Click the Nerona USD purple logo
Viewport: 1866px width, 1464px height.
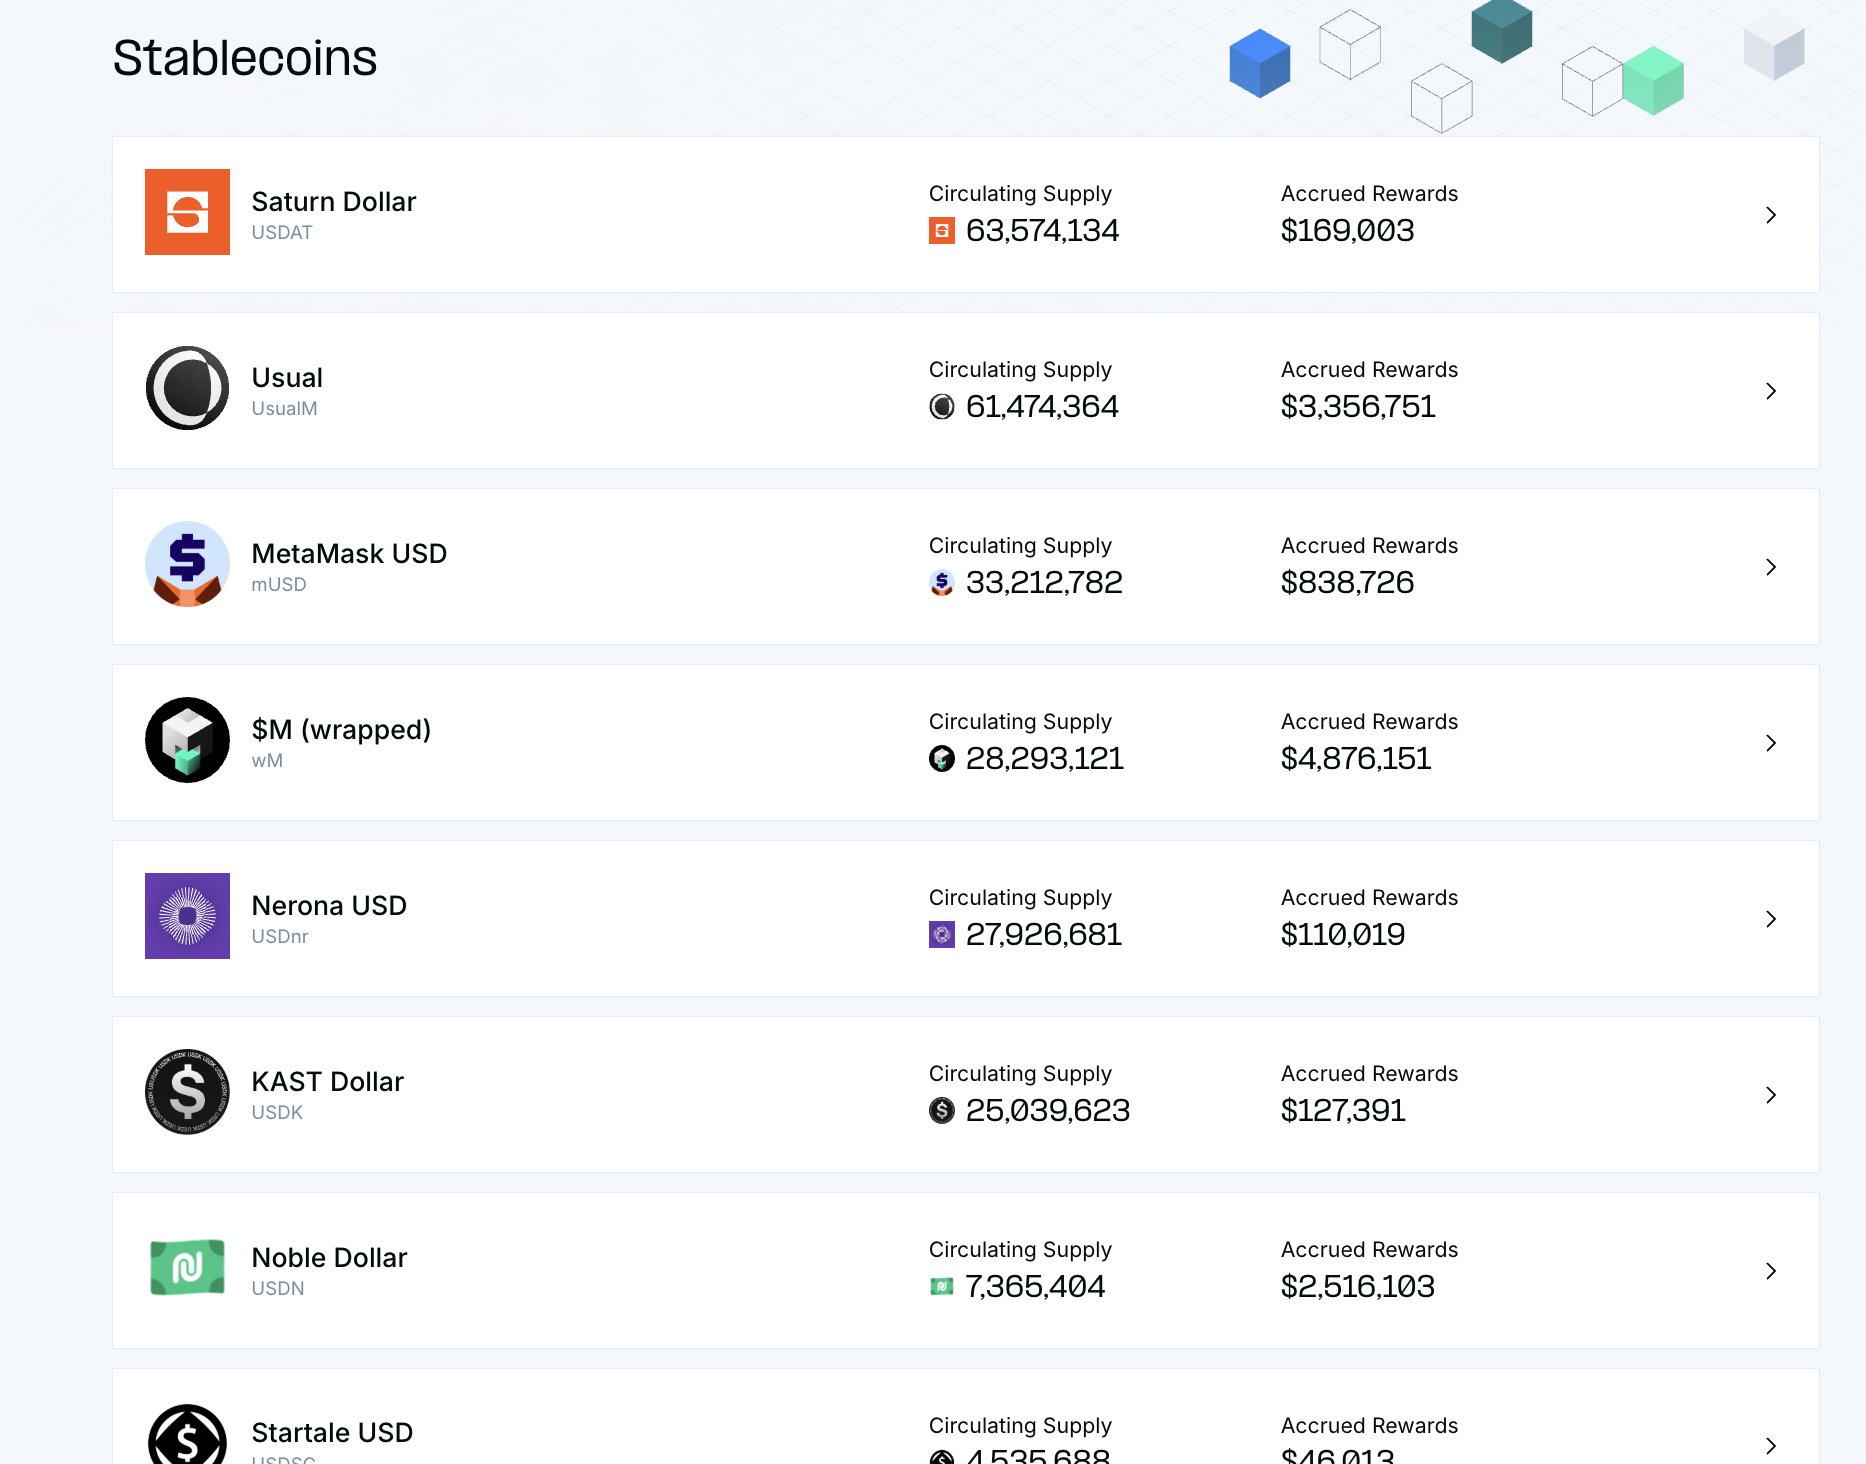tap(187, 916)
